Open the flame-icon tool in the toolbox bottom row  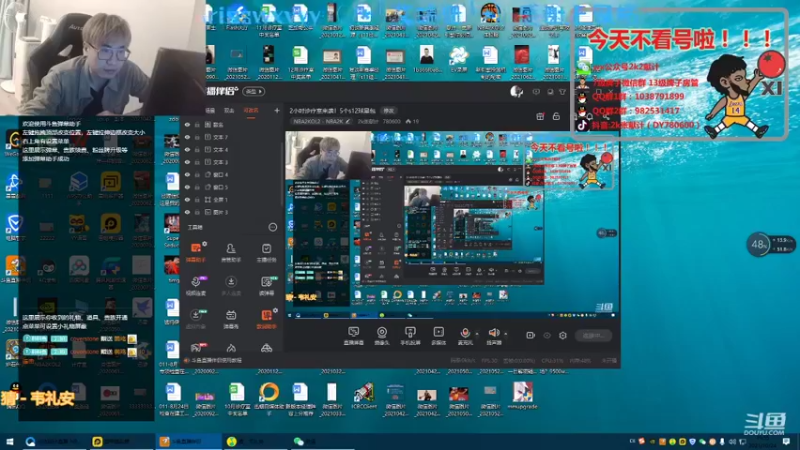pyautogui.click(x=231, y=348)
